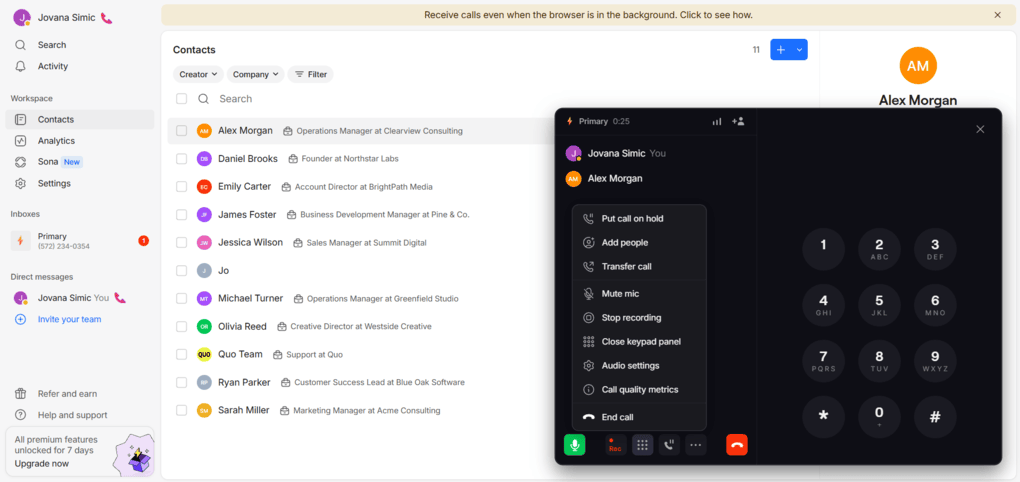
Task: Open Settings in the sidebar
Action: (54, 183)
